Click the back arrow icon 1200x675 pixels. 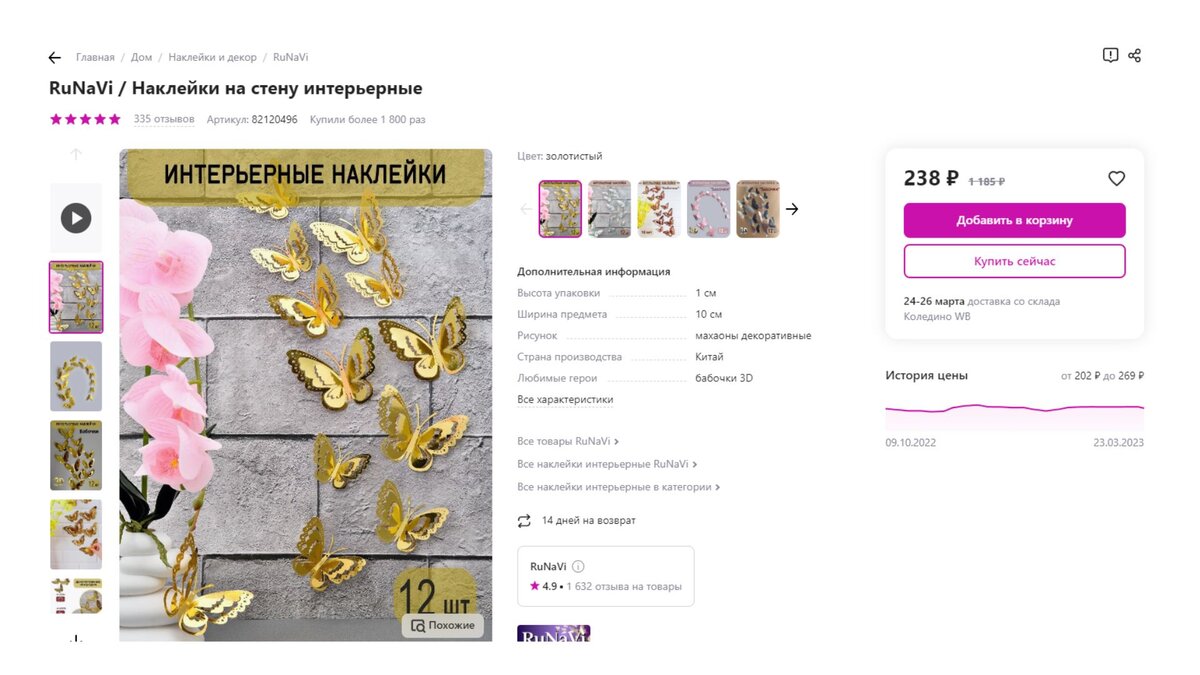55,58
